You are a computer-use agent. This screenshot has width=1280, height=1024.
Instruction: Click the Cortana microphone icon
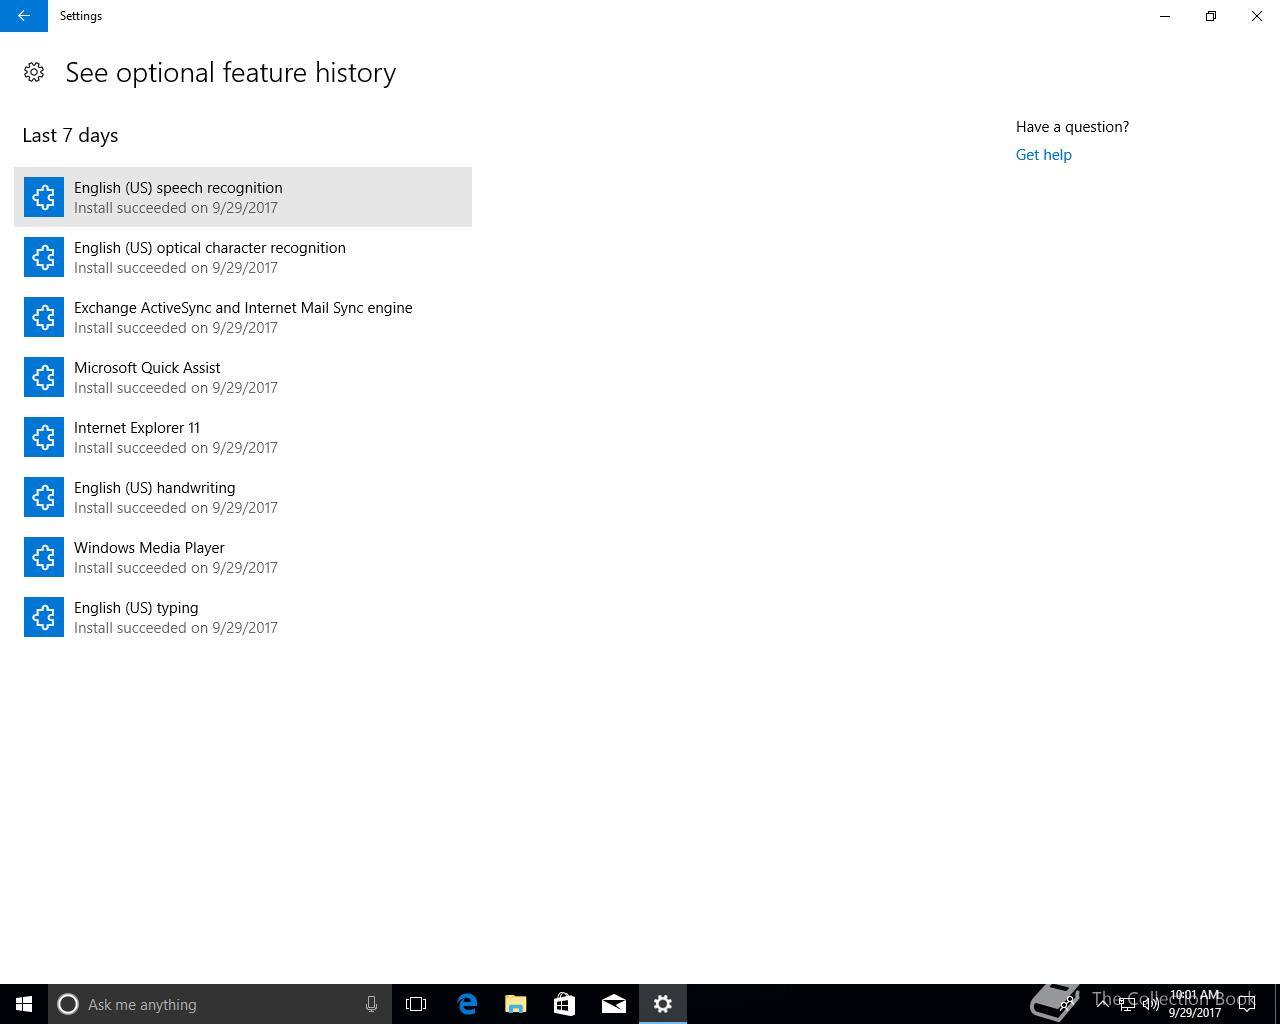[371, 1004]
